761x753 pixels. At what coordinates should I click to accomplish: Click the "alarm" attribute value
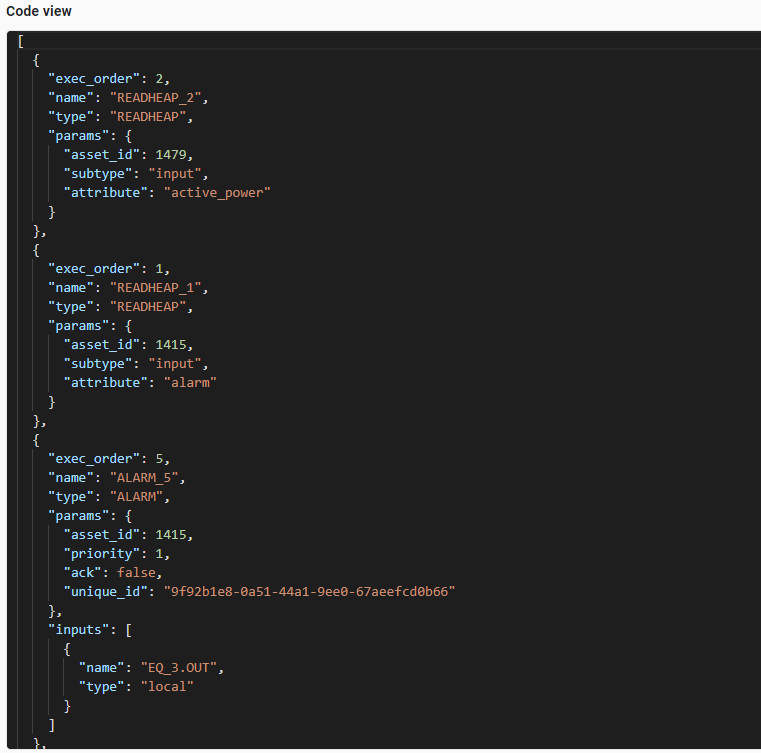[190, 383]
